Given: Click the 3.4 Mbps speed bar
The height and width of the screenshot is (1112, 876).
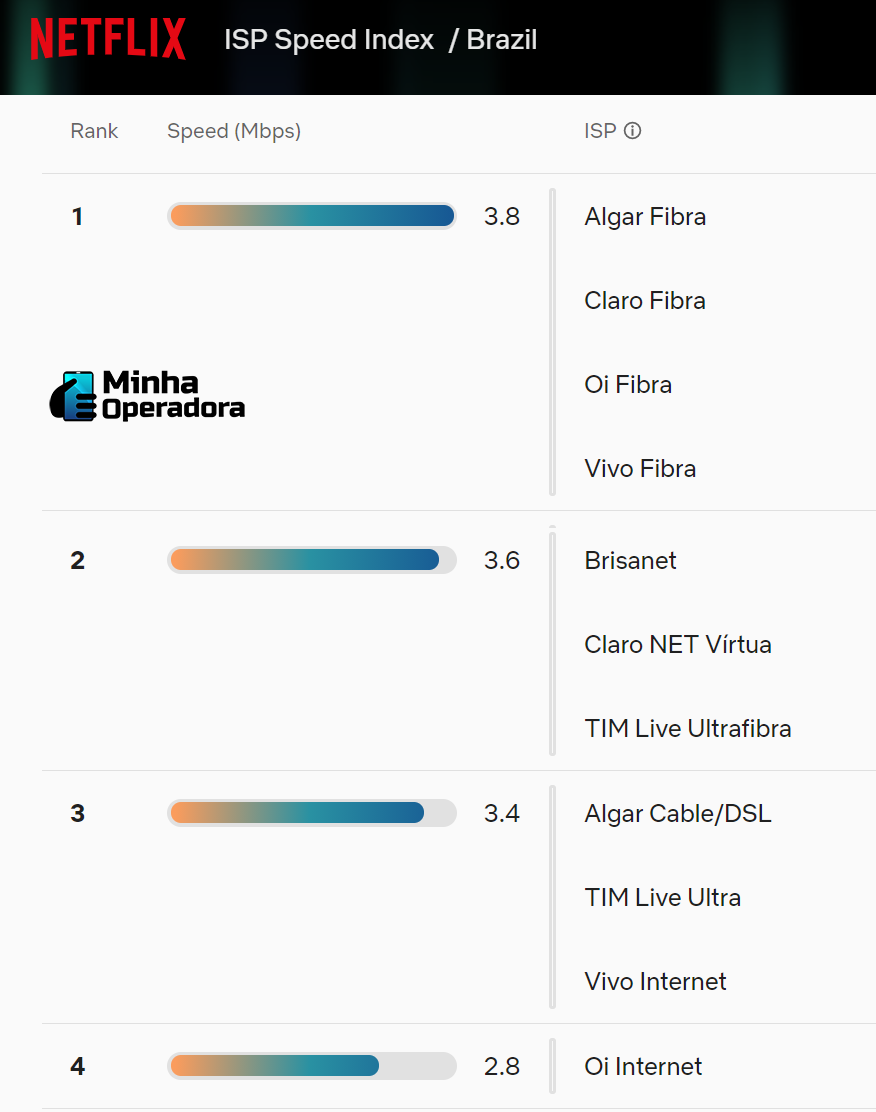Looking at the screenshot, I should coord(311,813).
